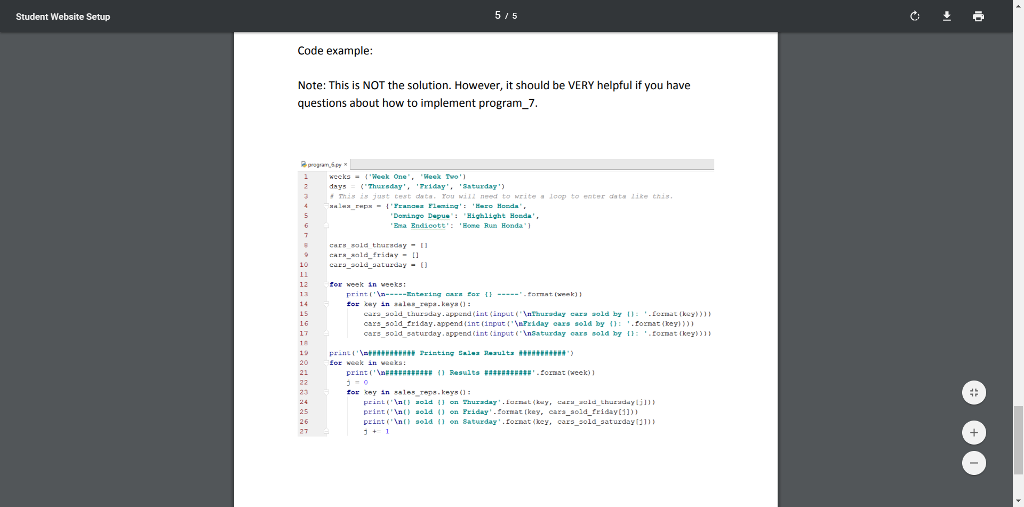Click 'cars_sold_saturday = []' on line 10

point(378,265)
